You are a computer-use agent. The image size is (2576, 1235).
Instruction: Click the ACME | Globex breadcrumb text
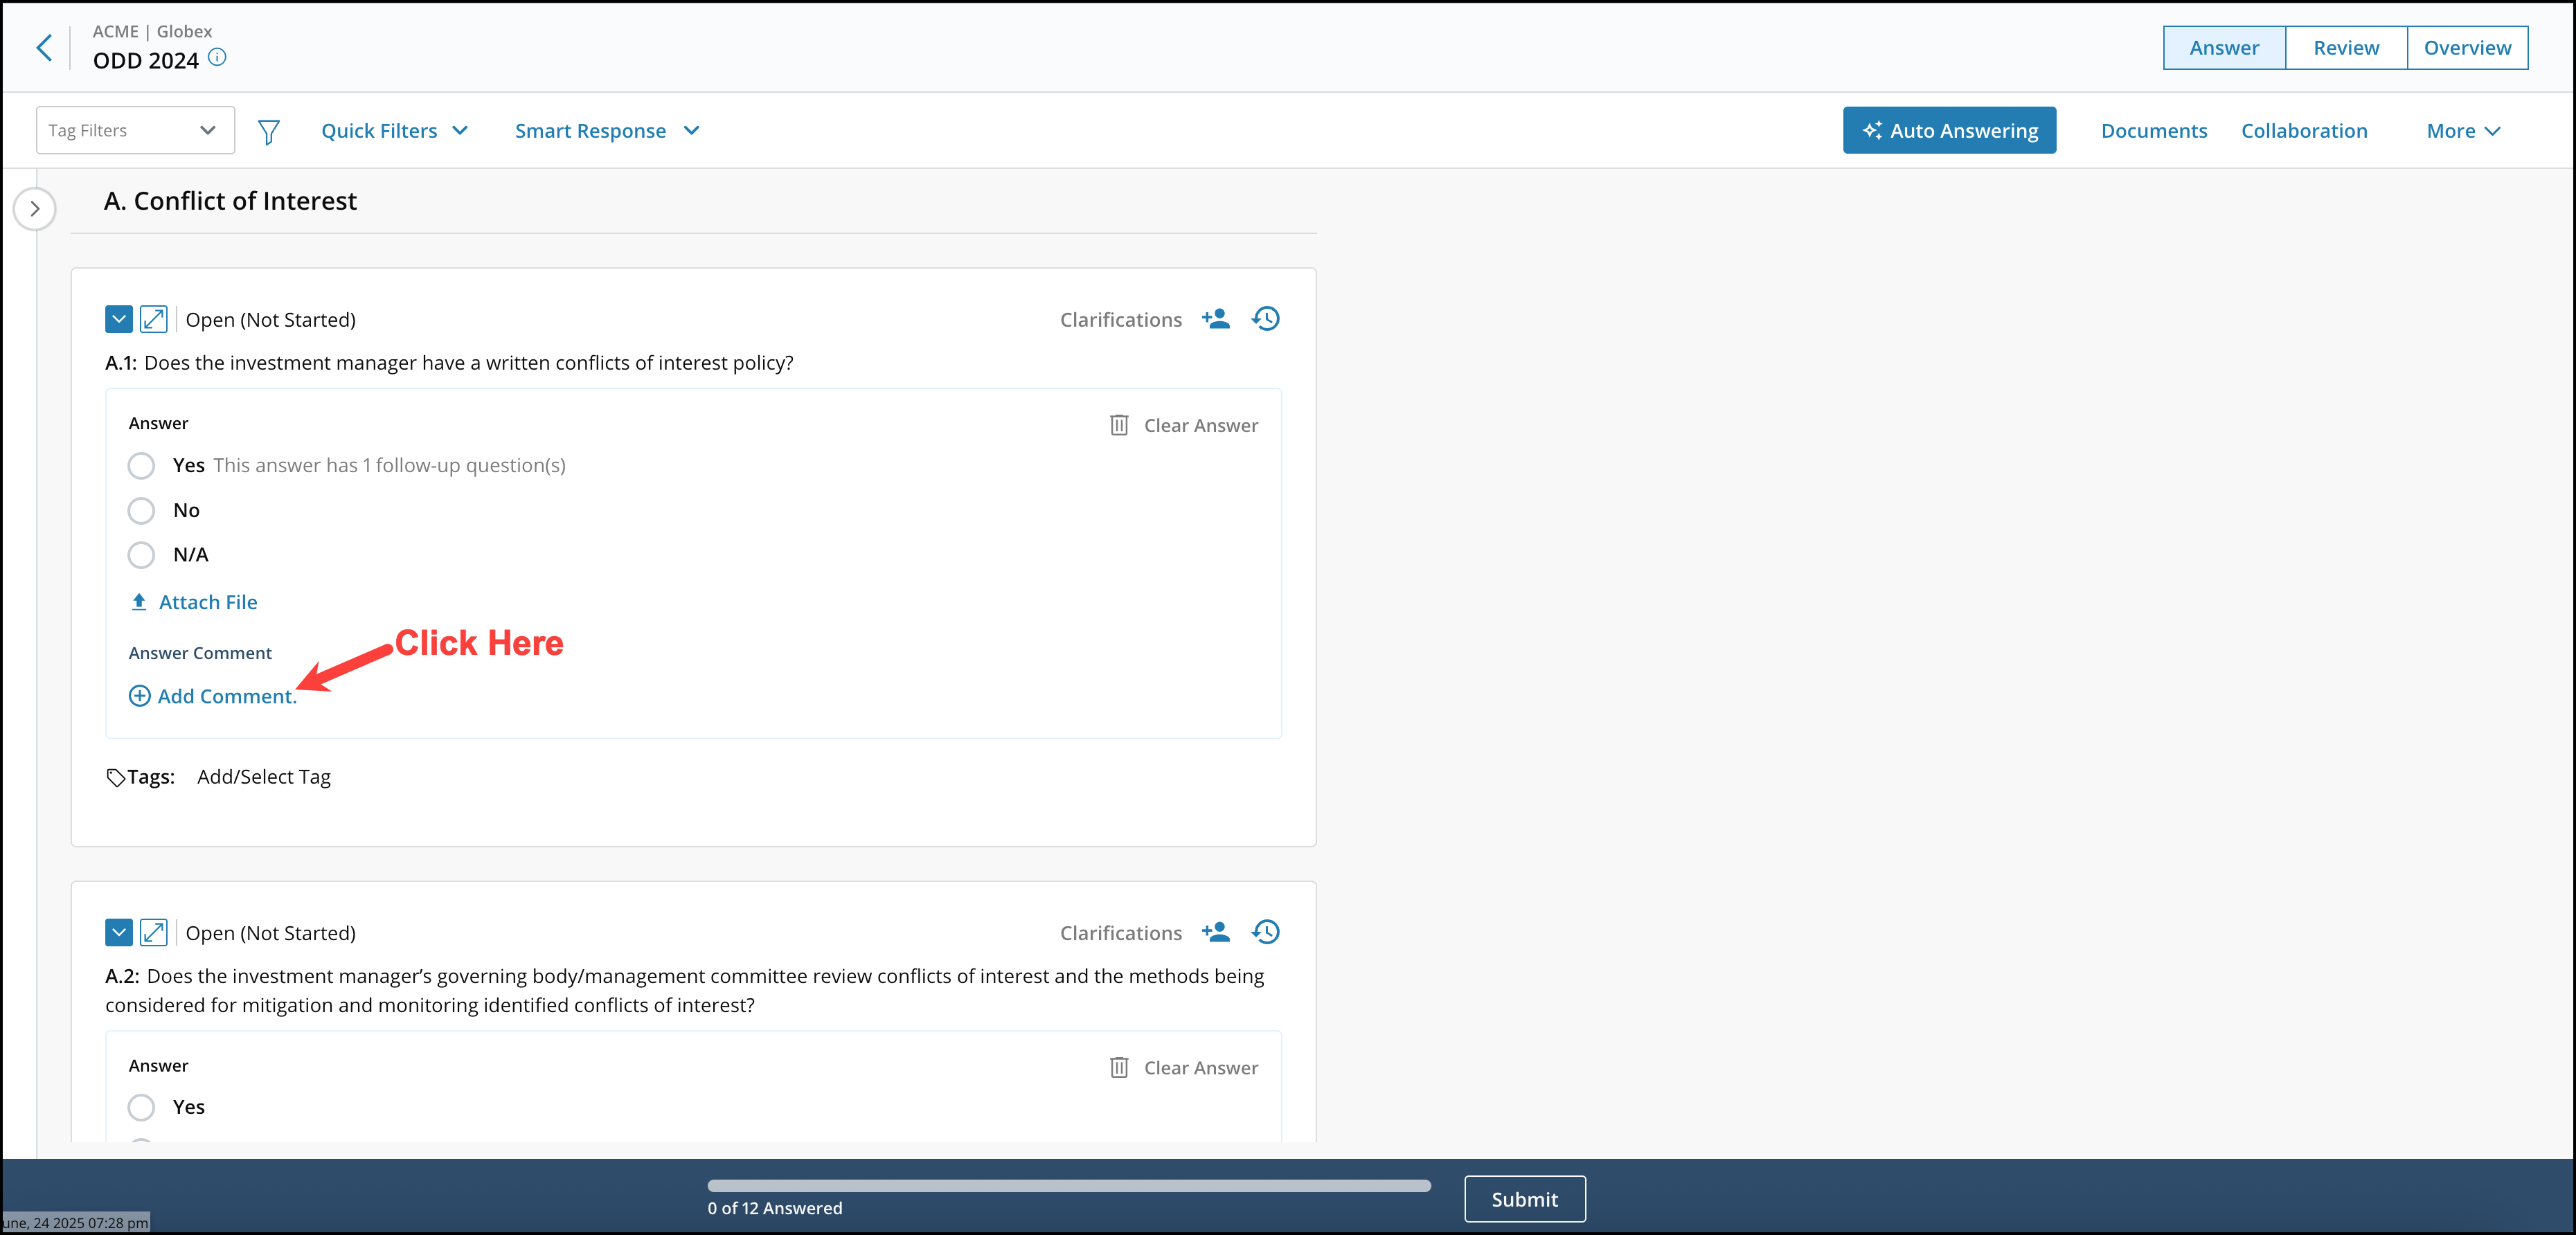152,31
